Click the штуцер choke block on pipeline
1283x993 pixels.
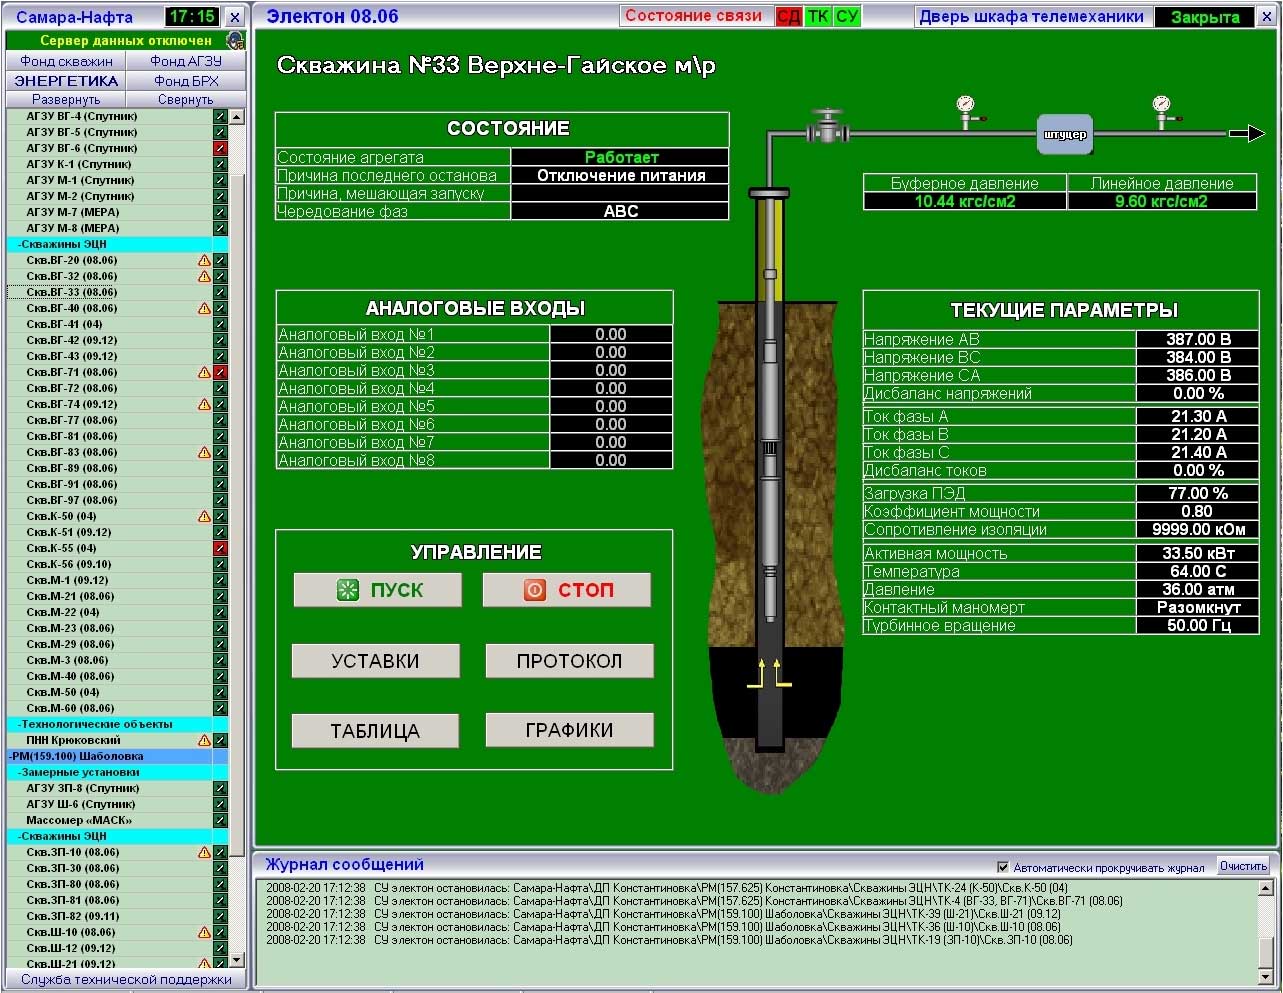coord(1064,134)
